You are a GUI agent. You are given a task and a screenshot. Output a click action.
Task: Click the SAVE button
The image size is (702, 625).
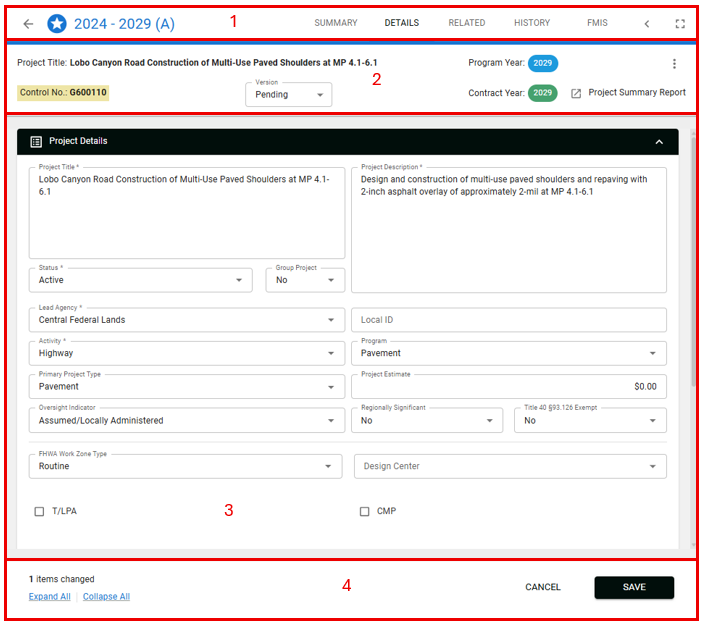coord(634,587)
